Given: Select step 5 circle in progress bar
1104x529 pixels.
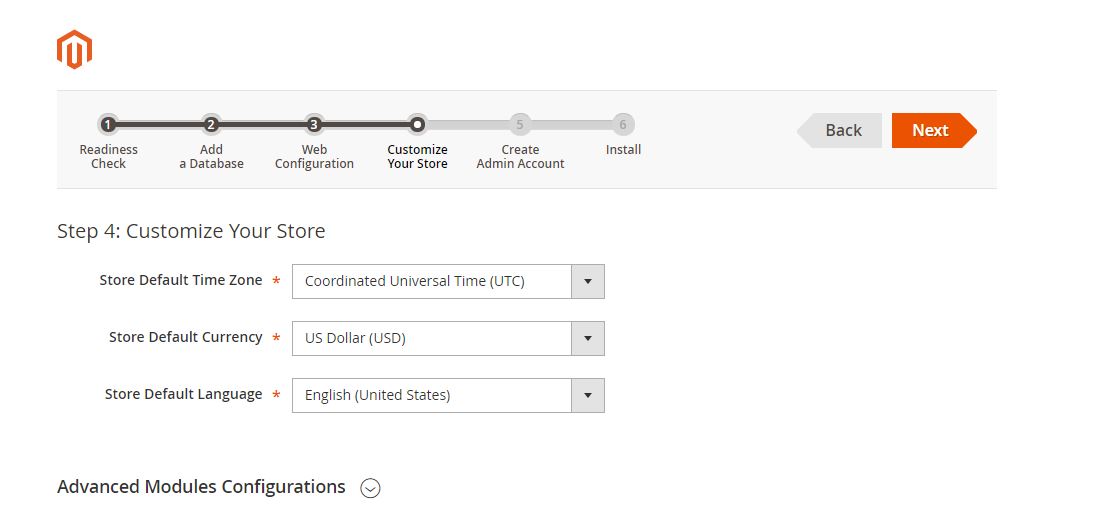Looking at the screenshot, I should [520, 125].
